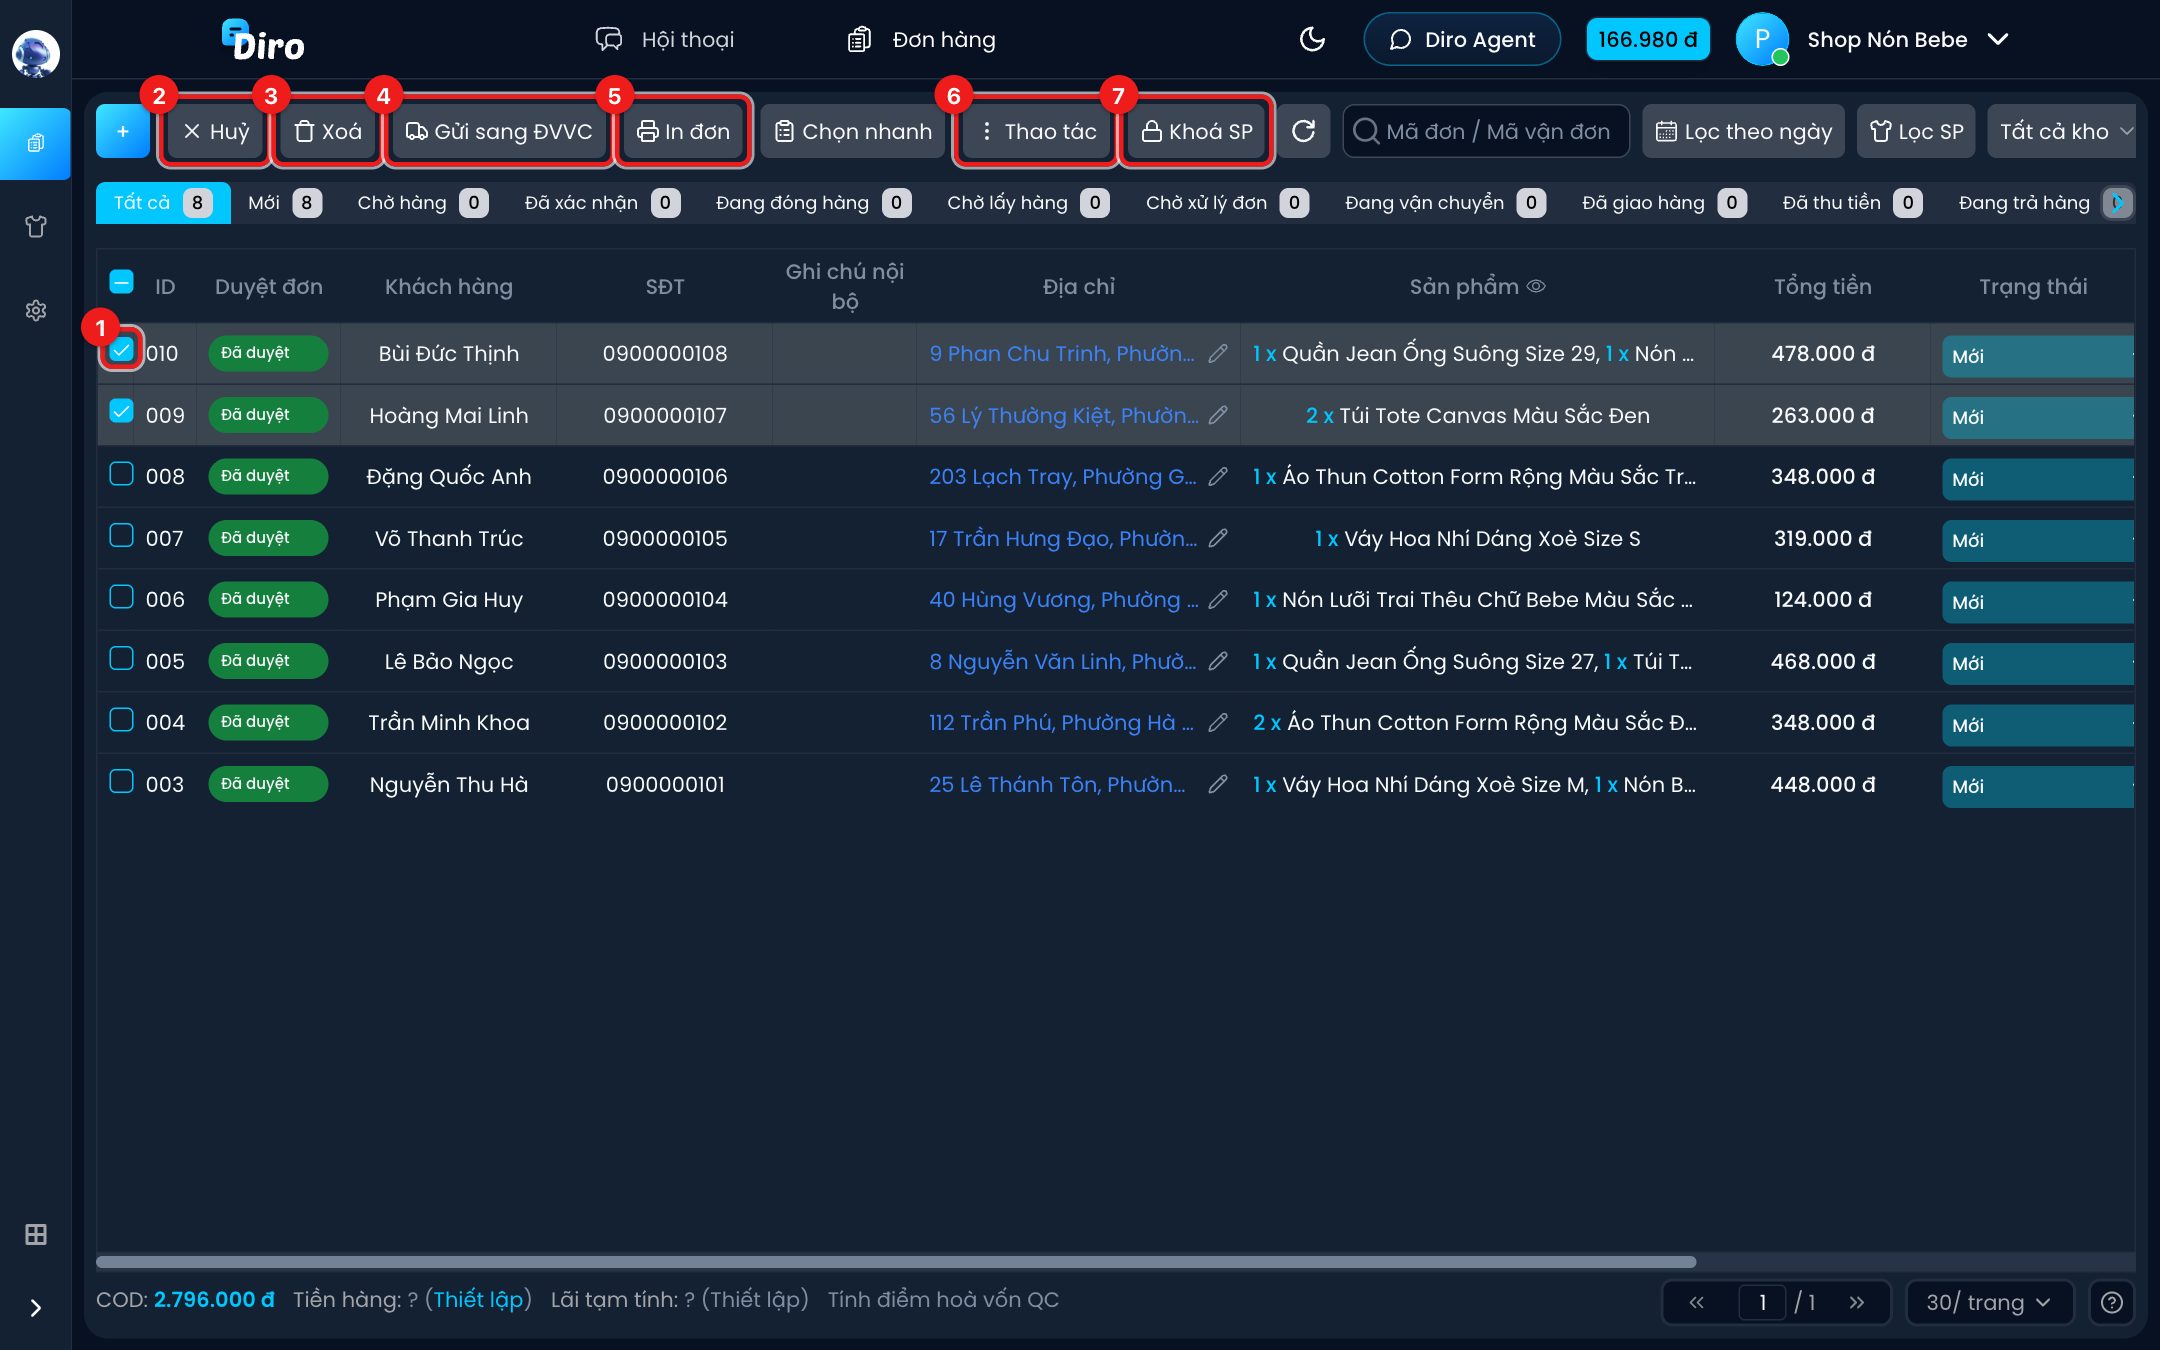
Task: Toggle product column visibility eye icon
Action: click(1536, 287)
